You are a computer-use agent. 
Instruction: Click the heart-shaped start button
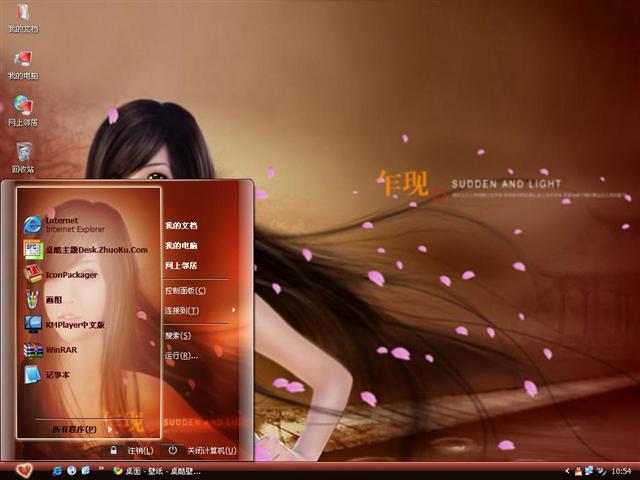pos(24,470)
